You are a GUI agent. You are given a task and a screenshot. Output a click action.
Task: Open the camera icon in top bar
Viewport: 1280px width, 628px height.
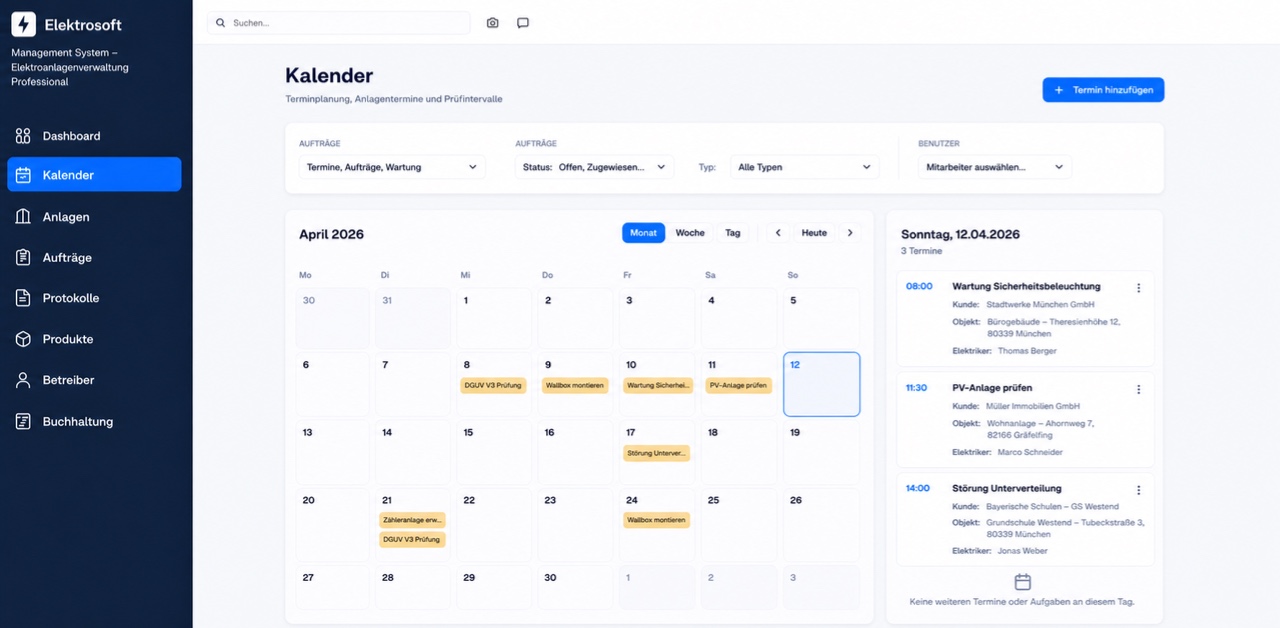pos(492,23)
